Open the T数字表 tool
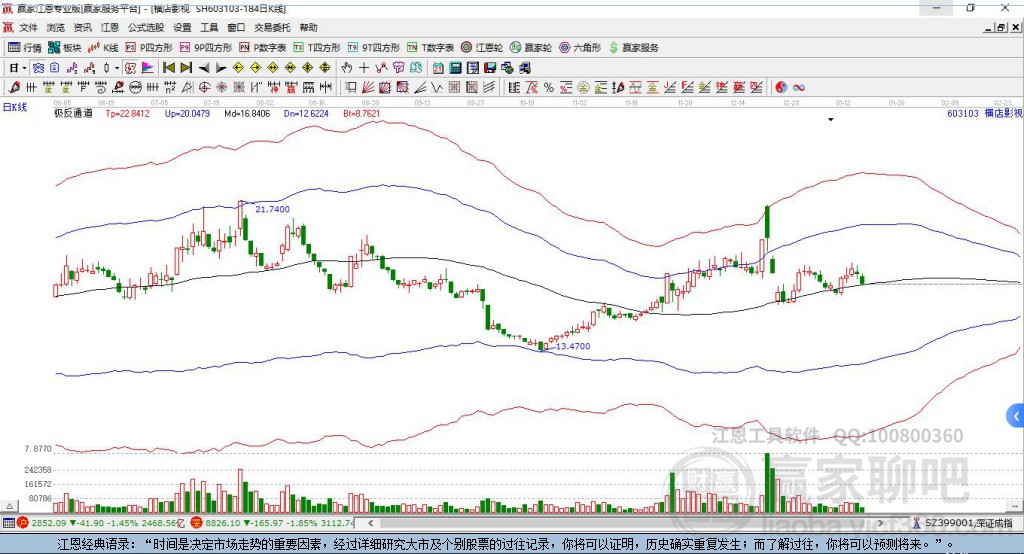1024x554 pixels. coord(430,48)
